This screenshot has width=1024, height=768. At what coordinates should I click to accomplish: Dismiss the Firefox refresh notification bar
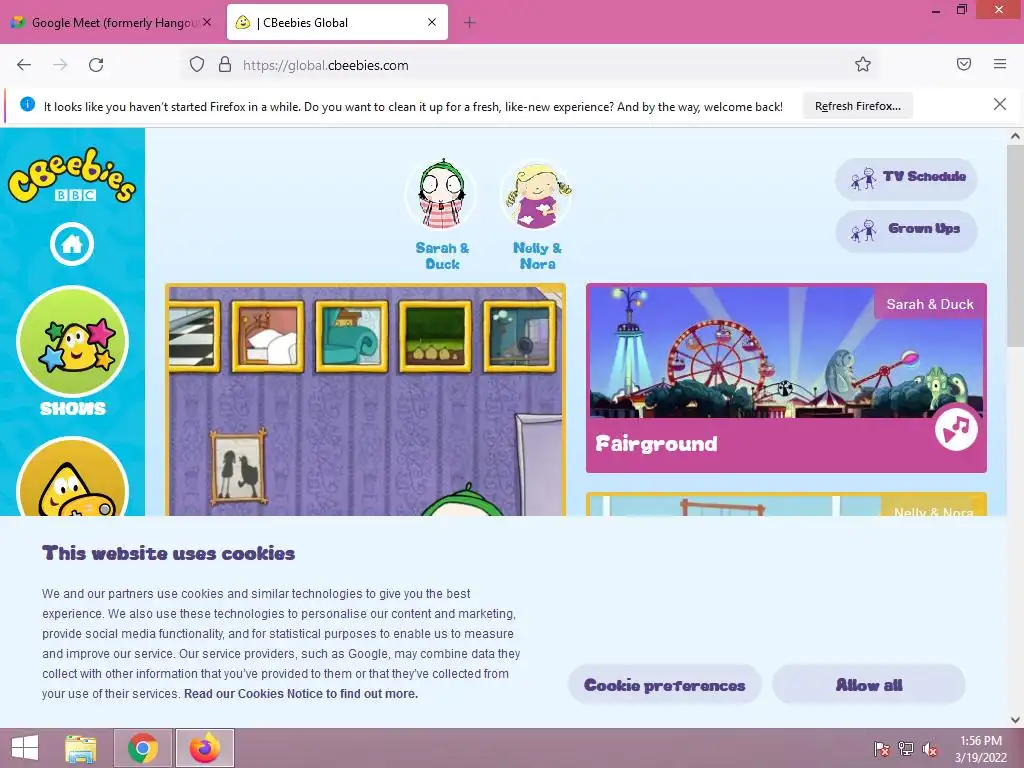[x=1000, y=104]
